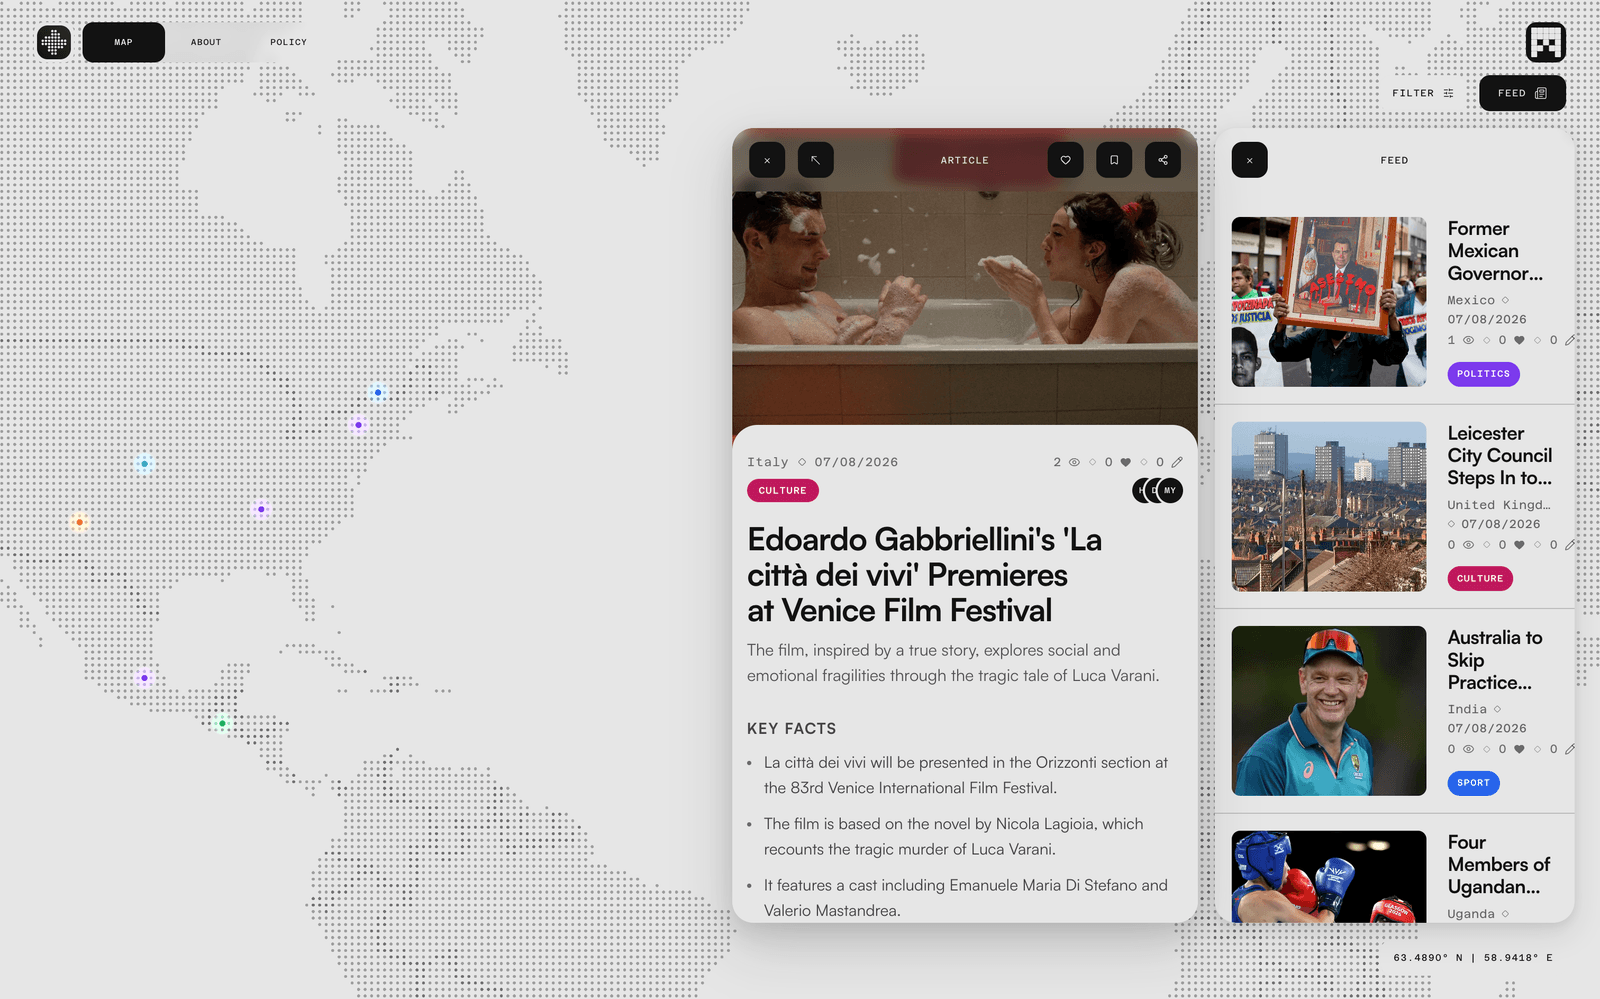The height and width of the screenshot is (999, 1600).
Task: Toggle the Feed button
Action: click(x=1522, y=93)
